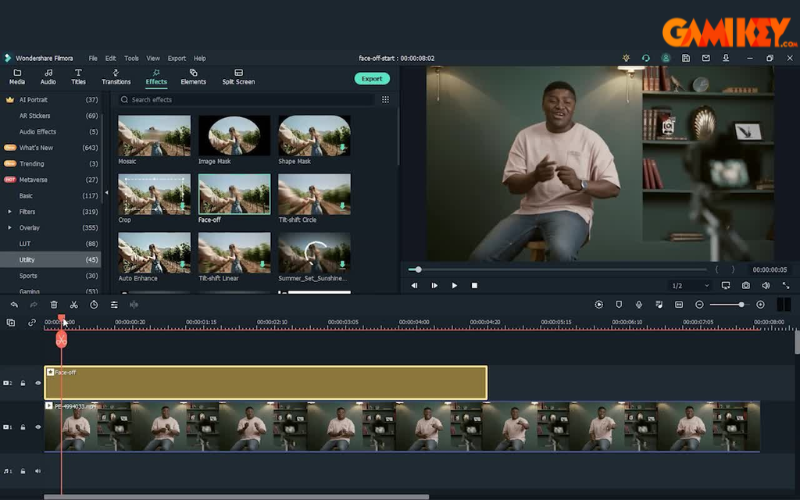The image size is (800, 500).
Task: Click the preview volume speaker icon
Action: tap(766, 286)
